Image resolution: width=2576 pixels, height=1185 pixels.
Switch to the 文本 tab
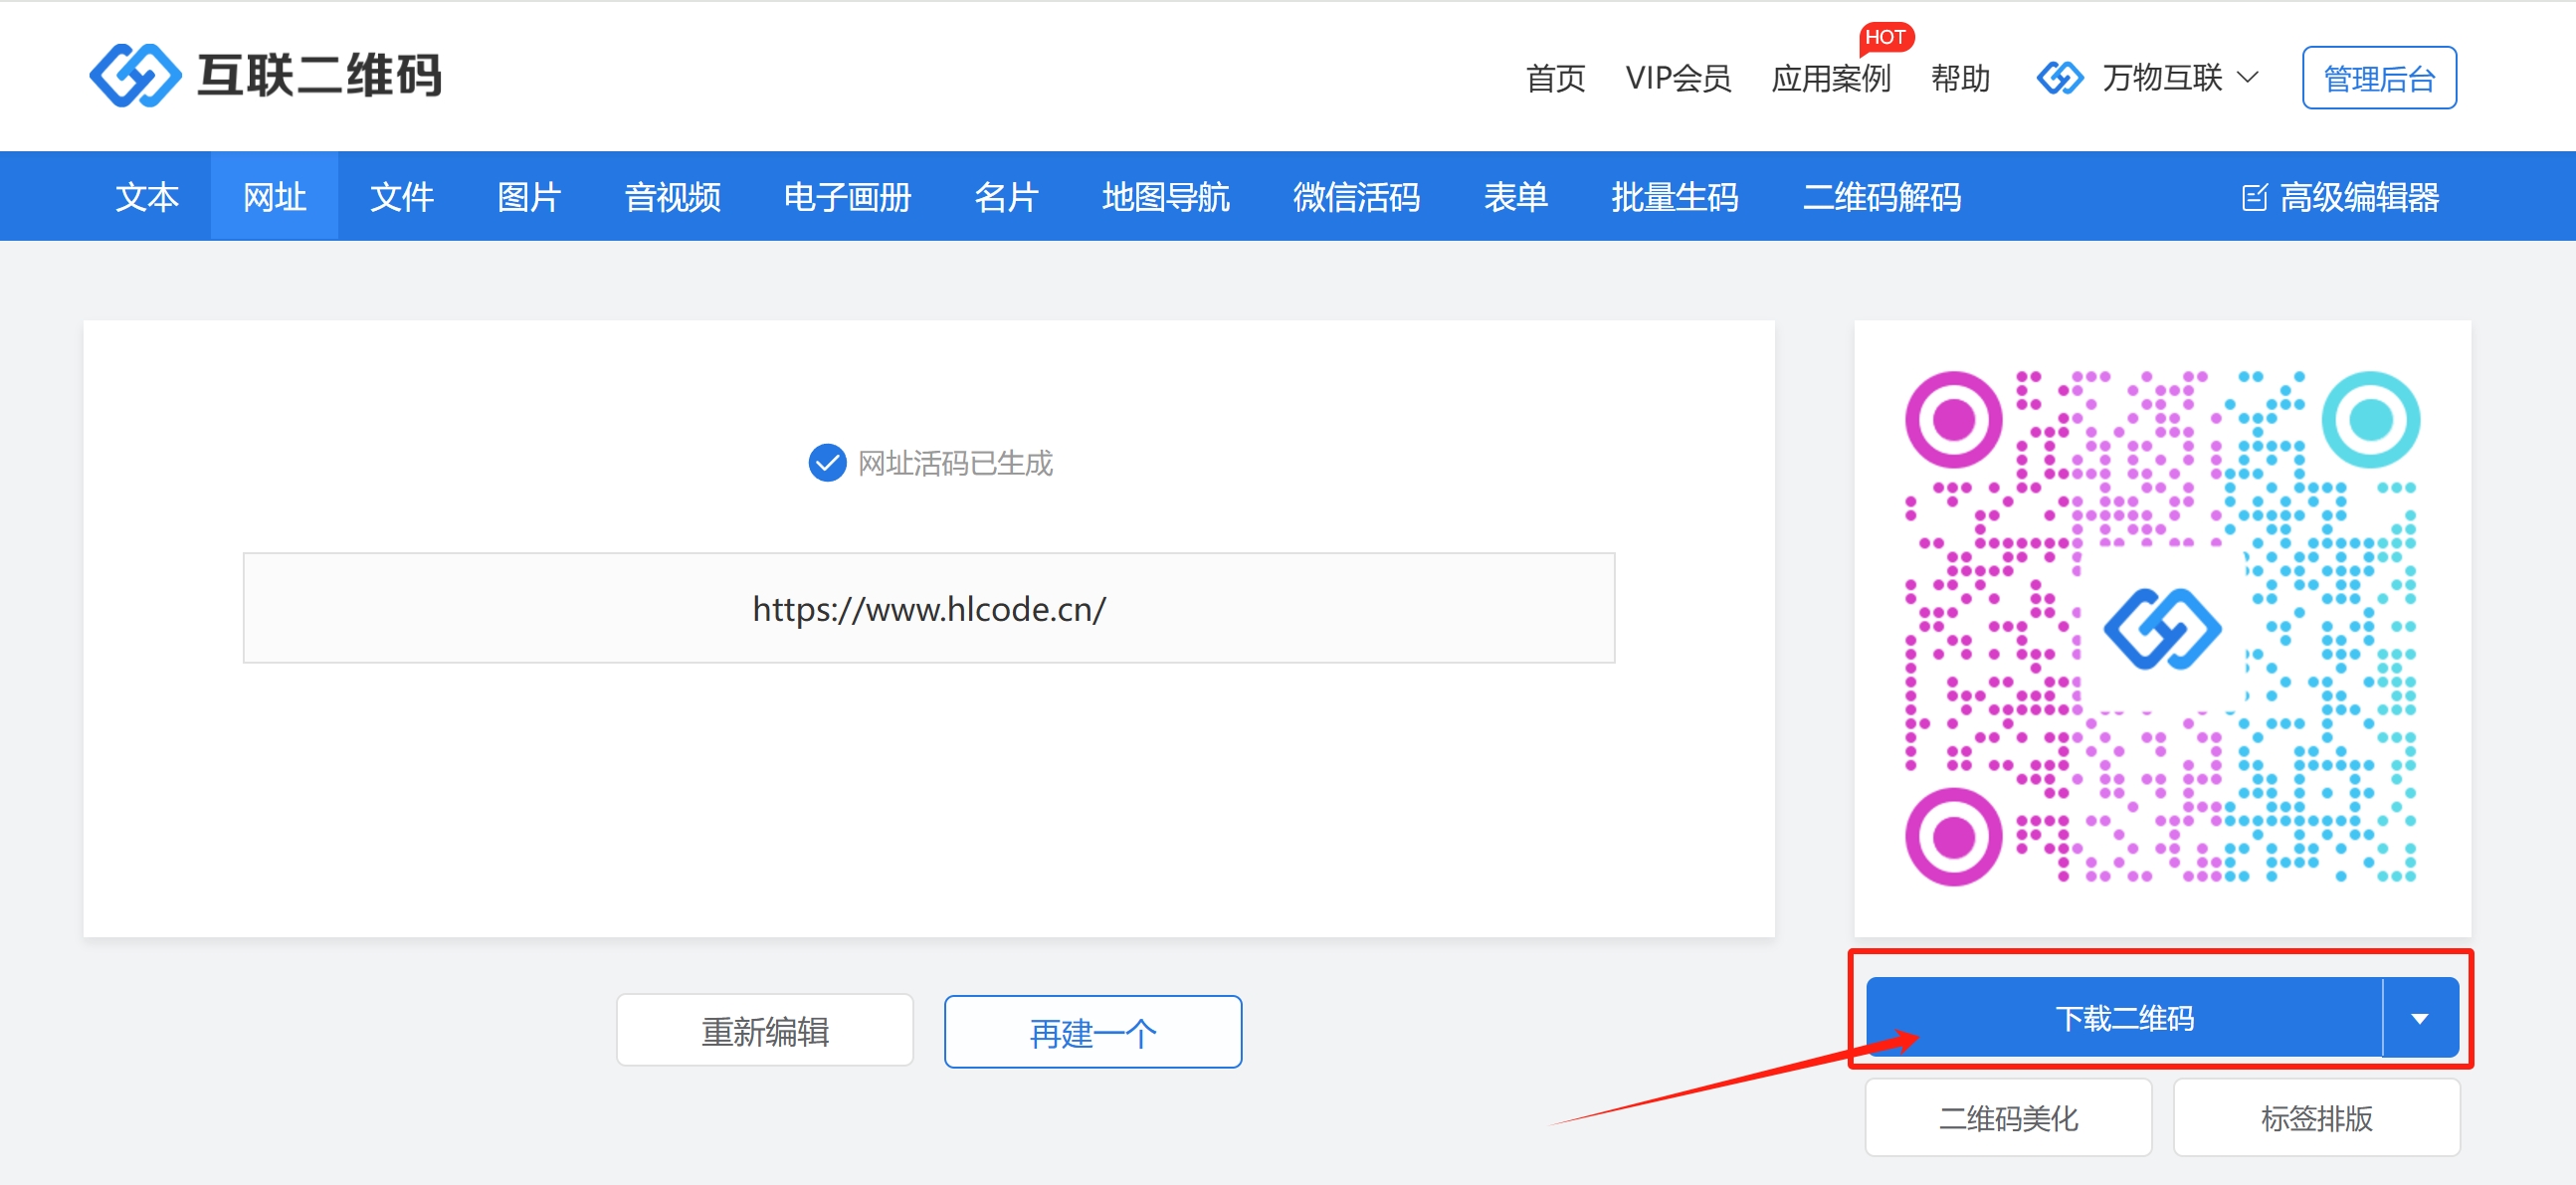click(x=147, y=197)
